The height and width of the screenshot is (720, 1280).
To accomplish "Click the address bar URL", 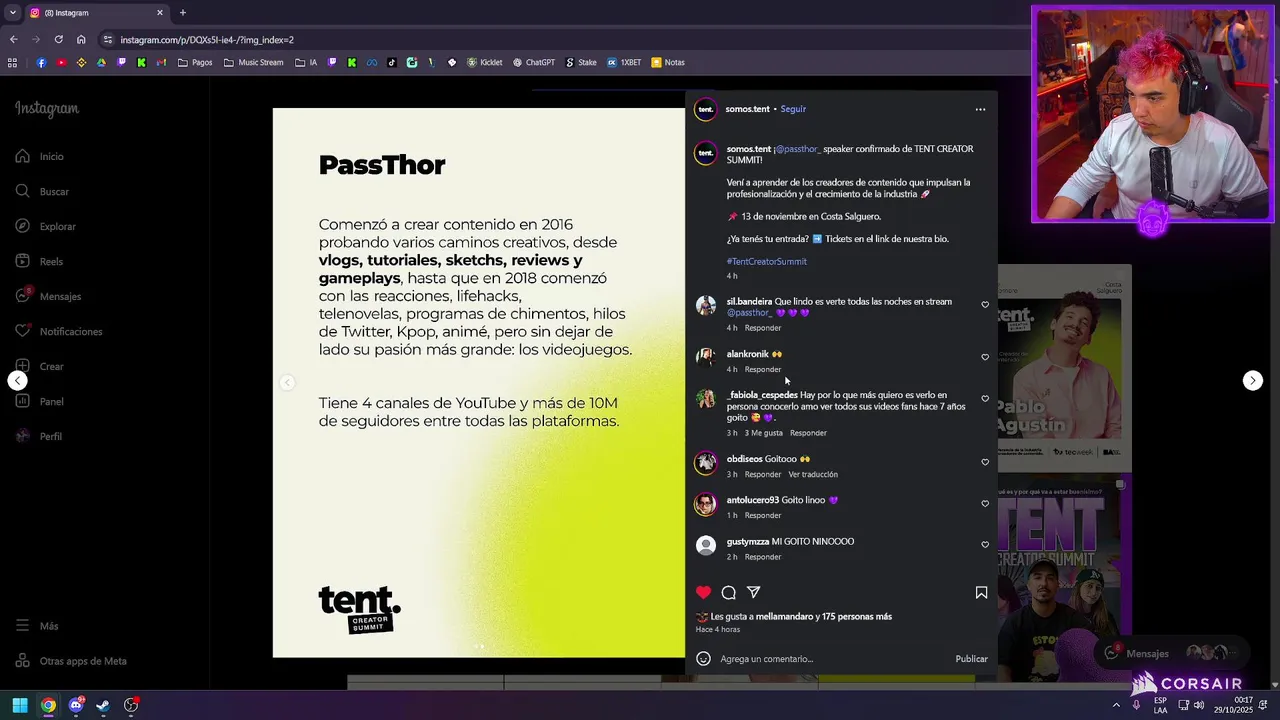I will click(x=207, y=40).
